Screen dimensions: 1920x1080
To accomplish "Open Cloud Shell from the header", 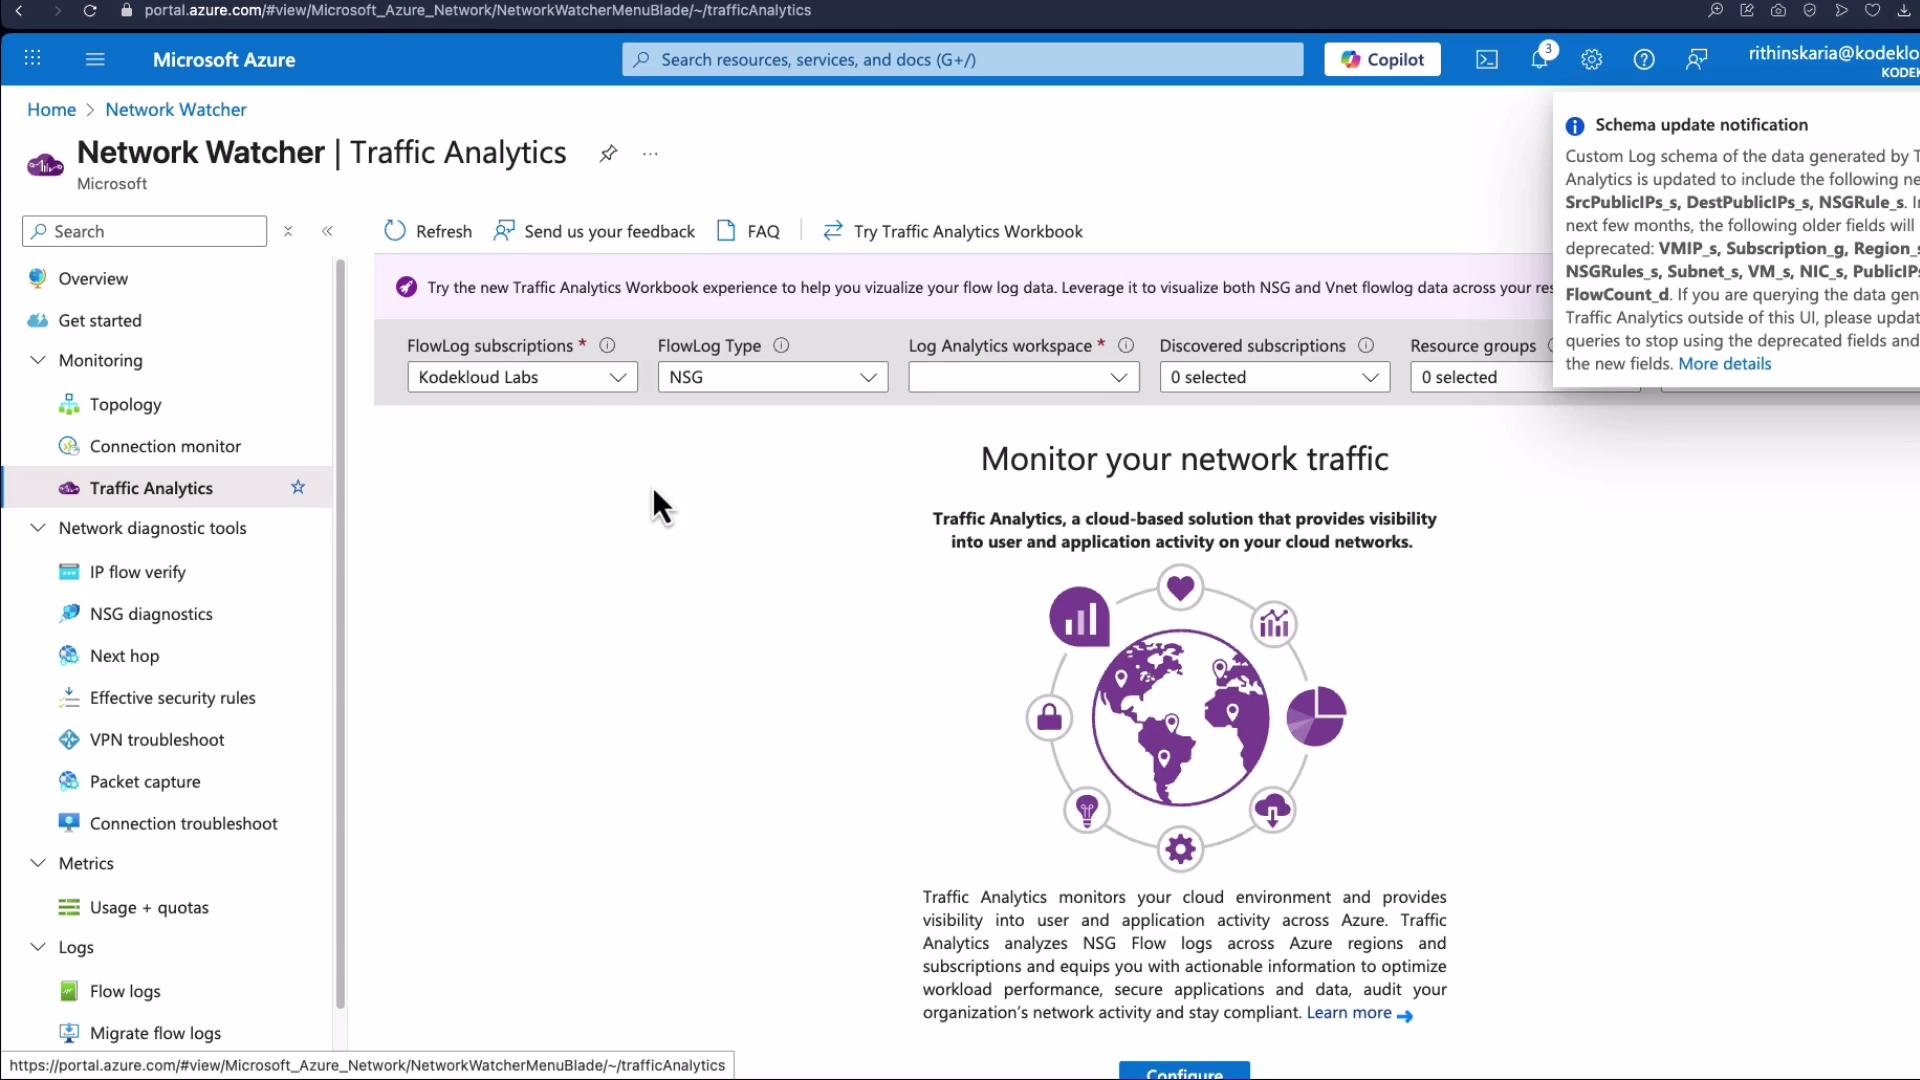I will pyautogui.click(x=1487, y=60).
